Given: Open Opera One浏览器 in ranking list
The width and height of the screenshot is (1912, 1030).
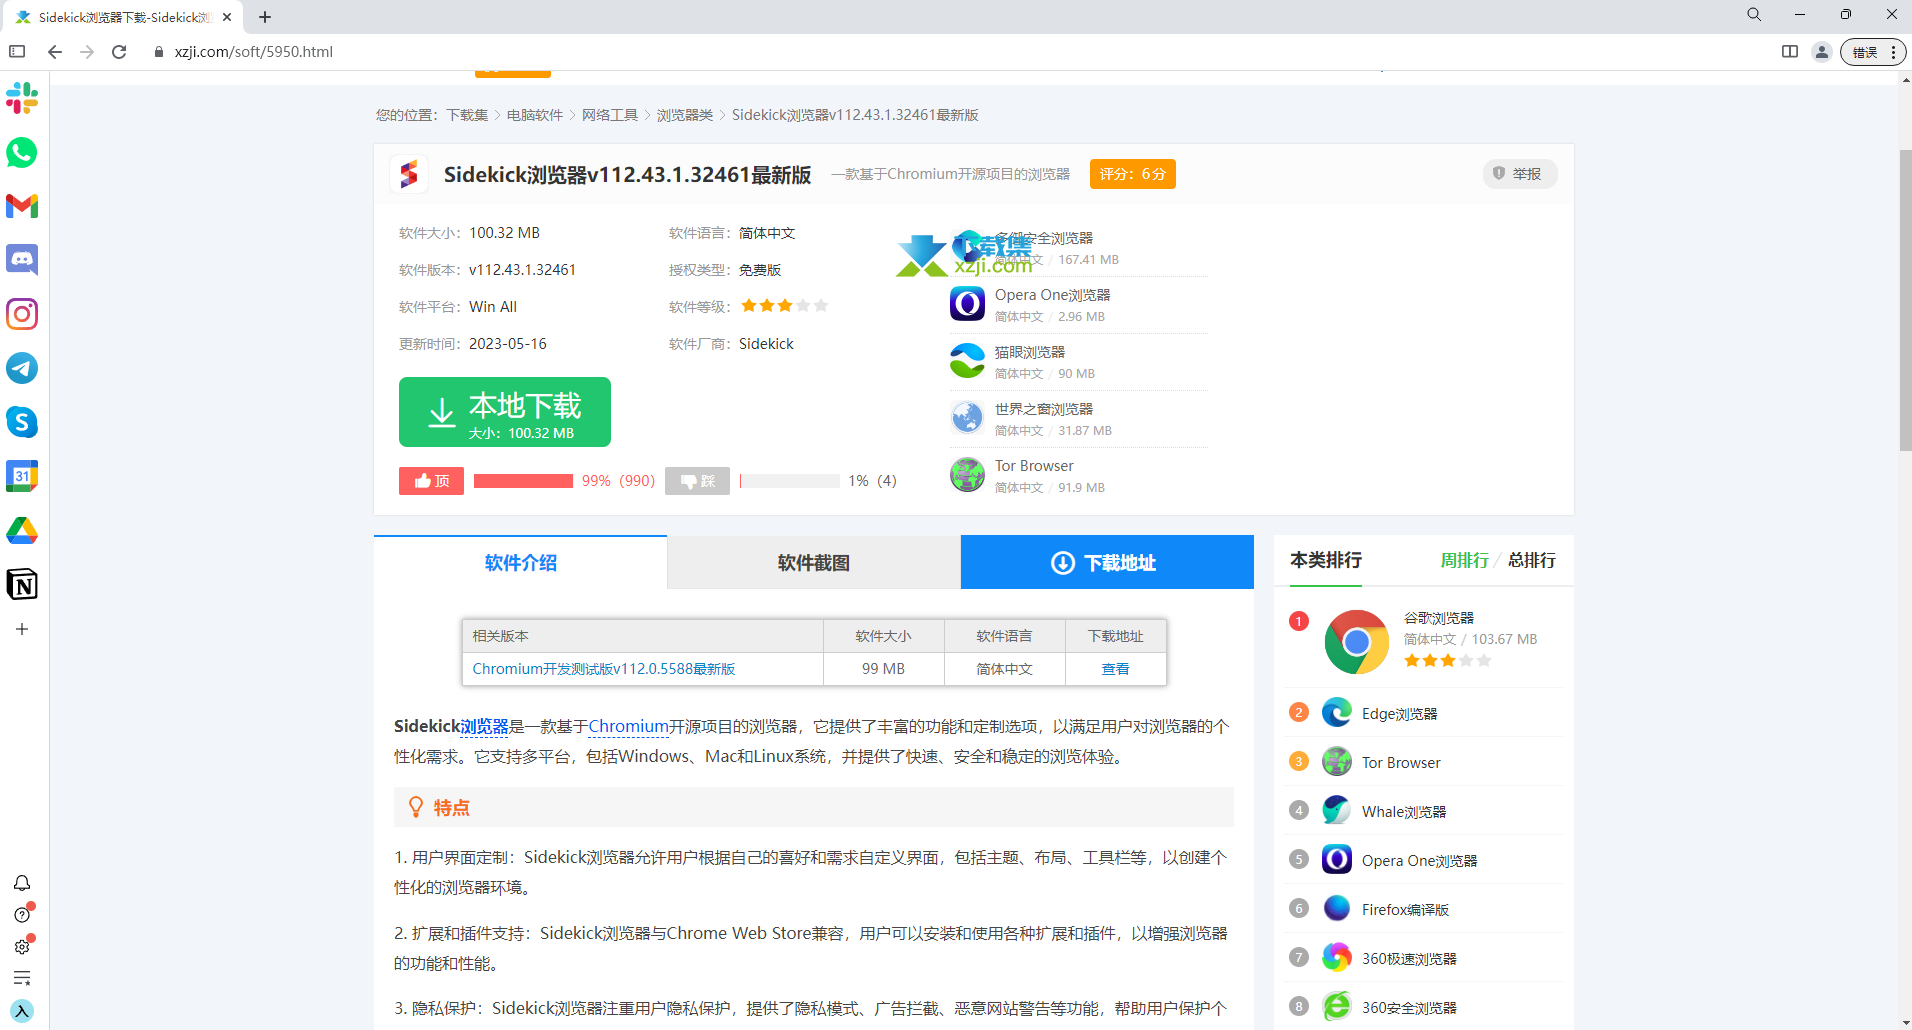Looking at the screenshot, I should pos(1419,861).
